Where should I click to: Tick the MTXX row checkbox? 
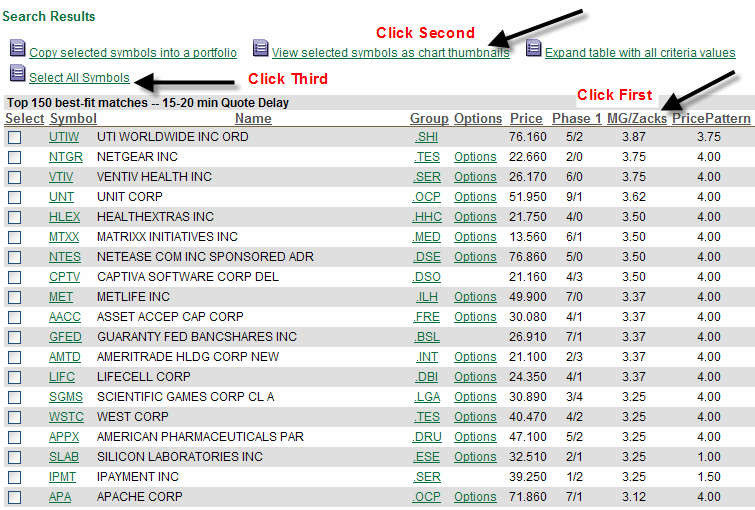click(x=14, y=237)
